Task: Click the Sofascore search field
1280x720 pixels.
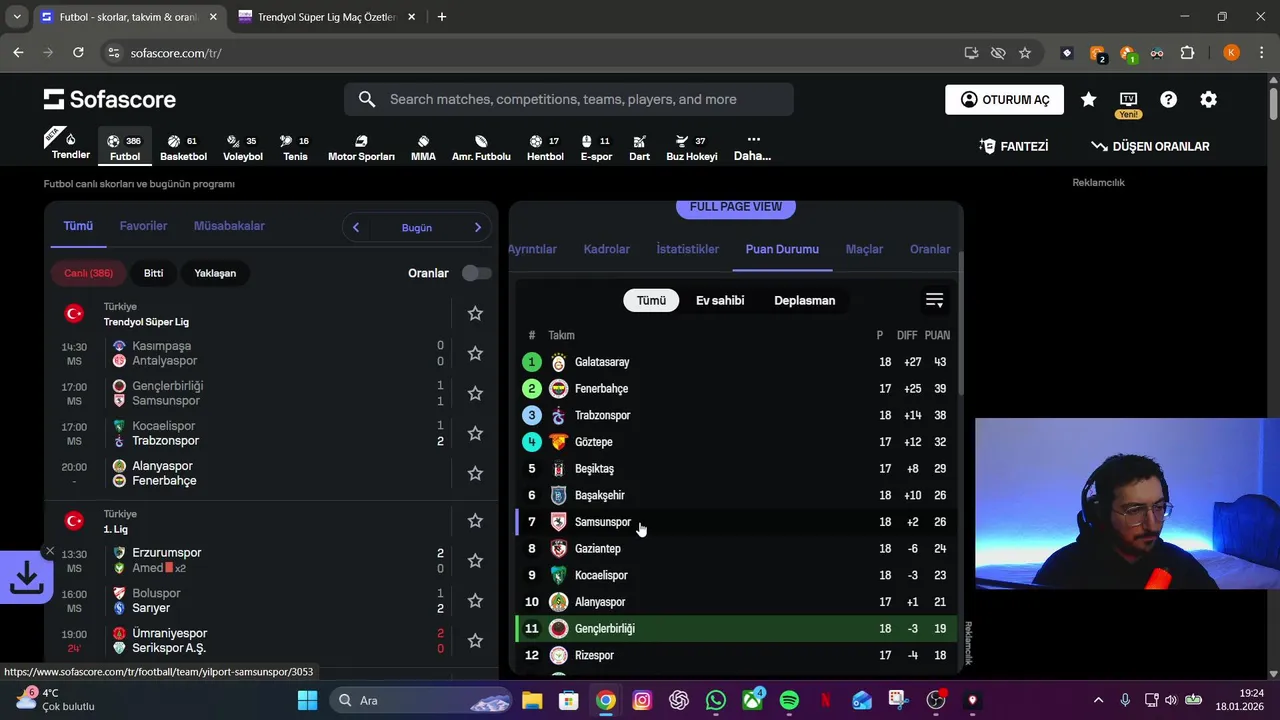Action: tap(569, 99)
